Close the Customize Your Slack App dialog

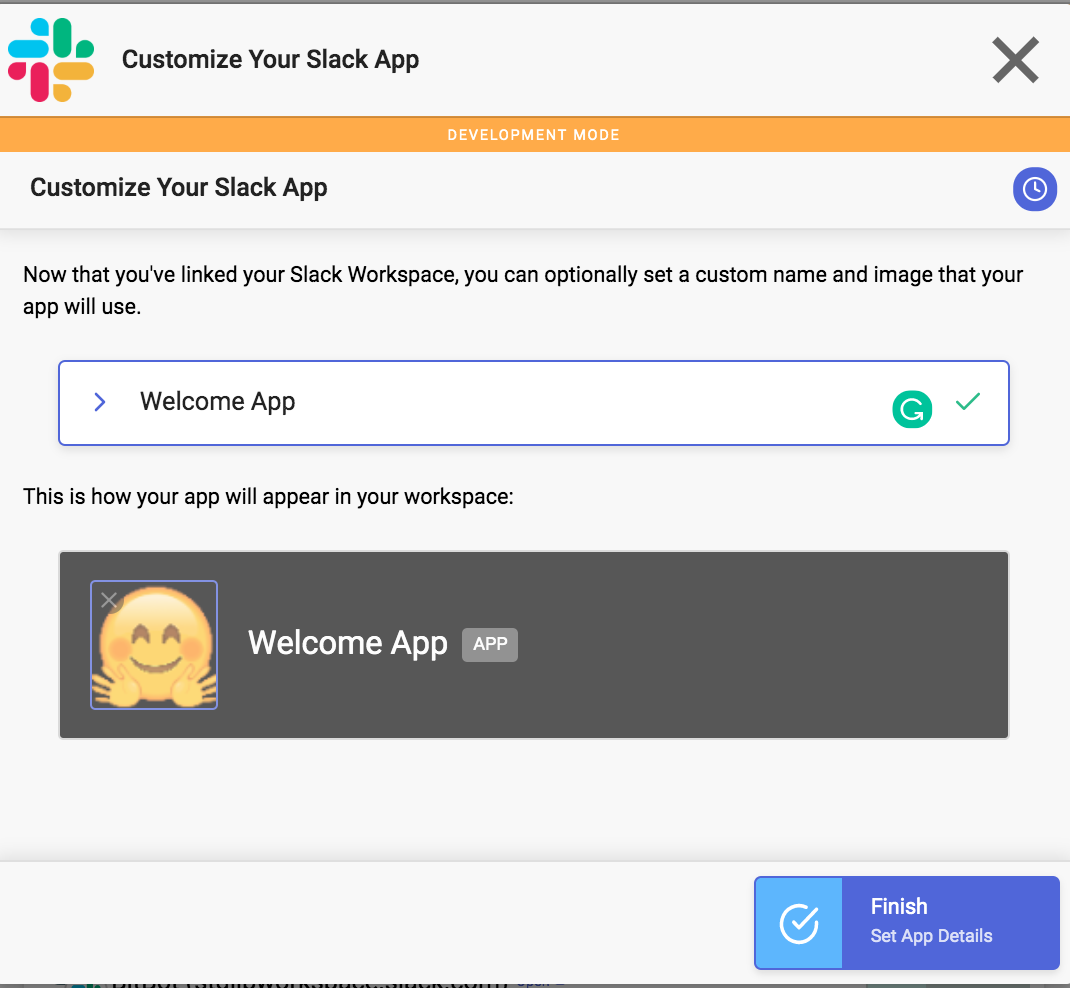pos(1015,60)
